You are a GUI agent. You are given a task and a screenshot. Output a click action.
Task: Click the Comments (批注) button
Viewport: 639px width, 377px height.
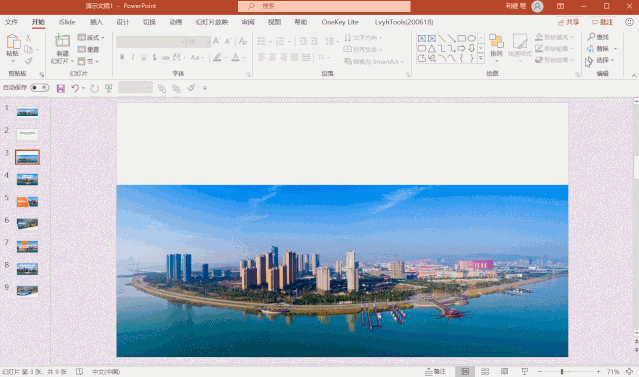pos(602,22)
